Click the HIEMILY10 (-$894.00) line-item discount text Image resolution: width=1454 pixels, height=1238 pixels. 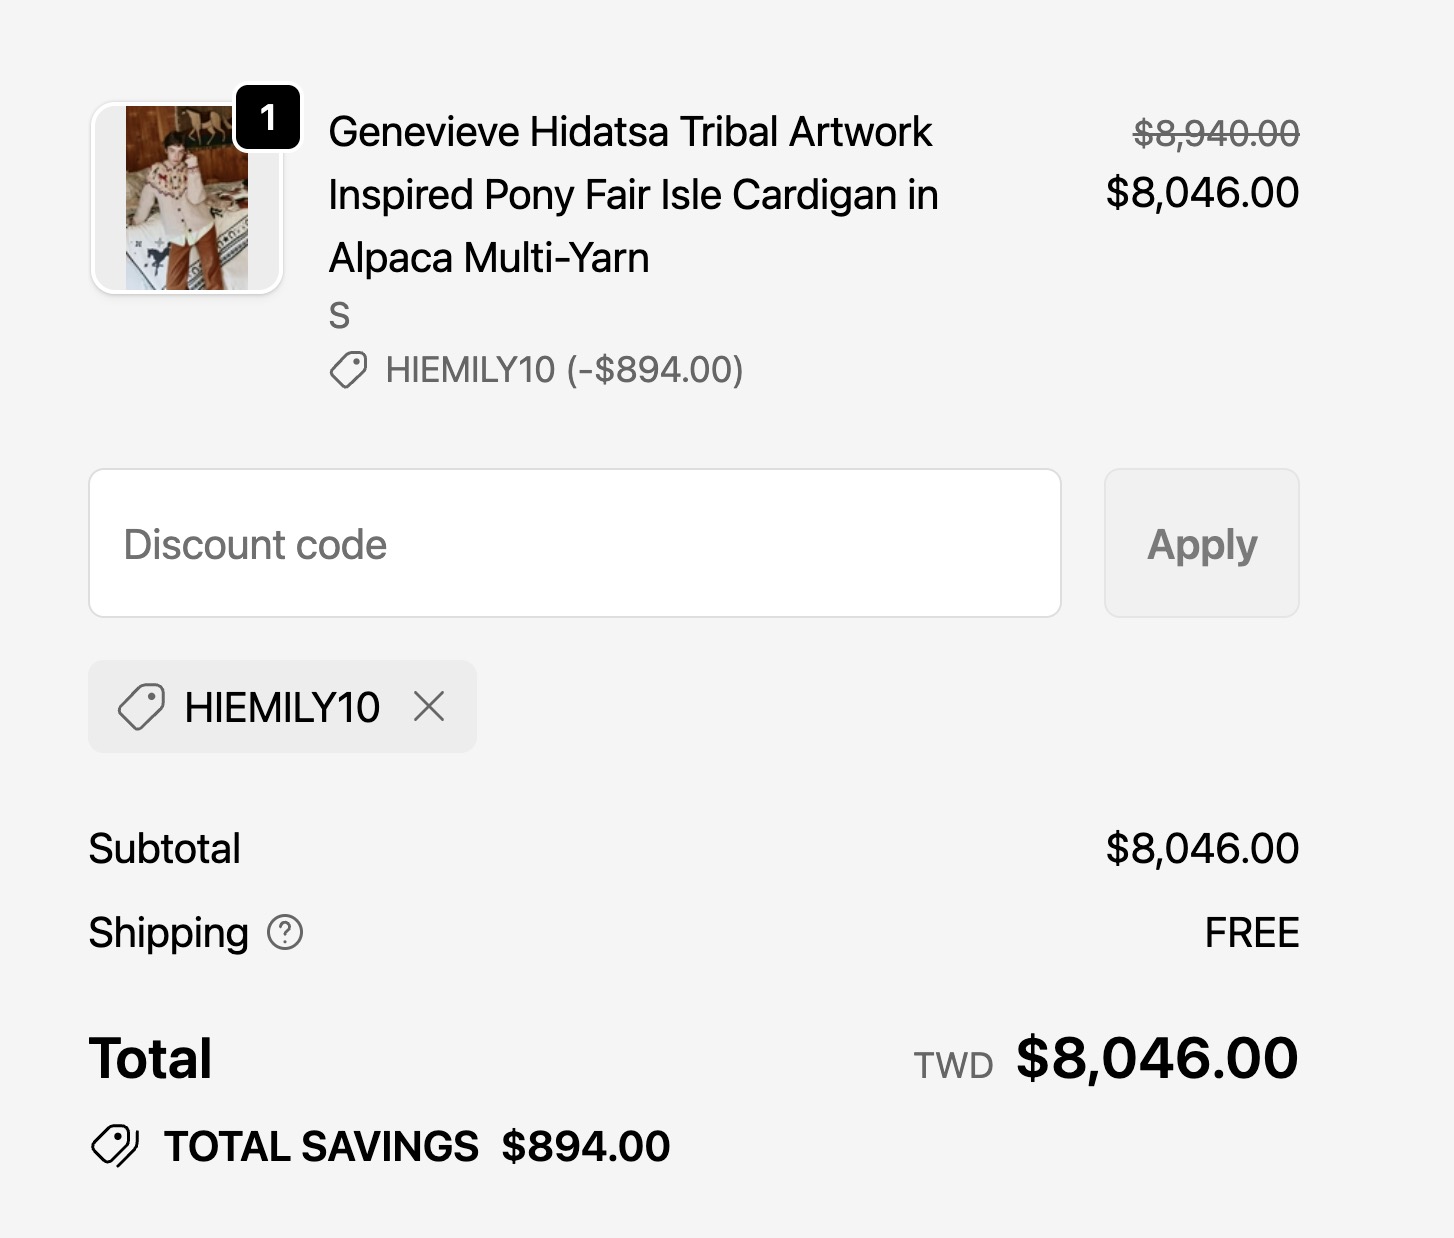pos(564,370)
